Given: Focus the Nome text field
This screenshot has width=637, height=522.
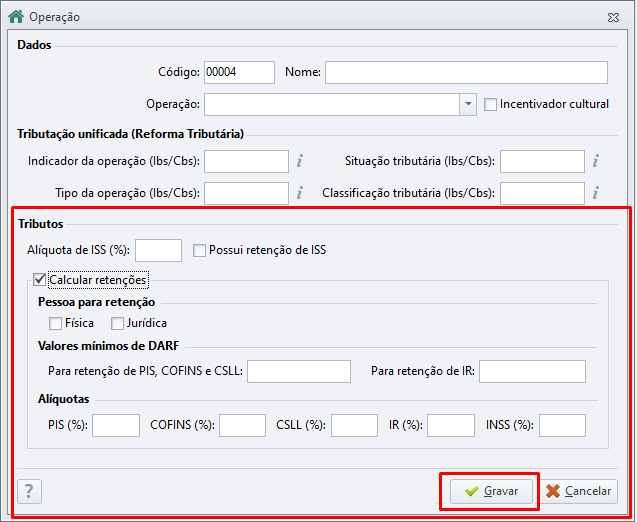Looking at the screenshot, I should [x=466, y=72].
